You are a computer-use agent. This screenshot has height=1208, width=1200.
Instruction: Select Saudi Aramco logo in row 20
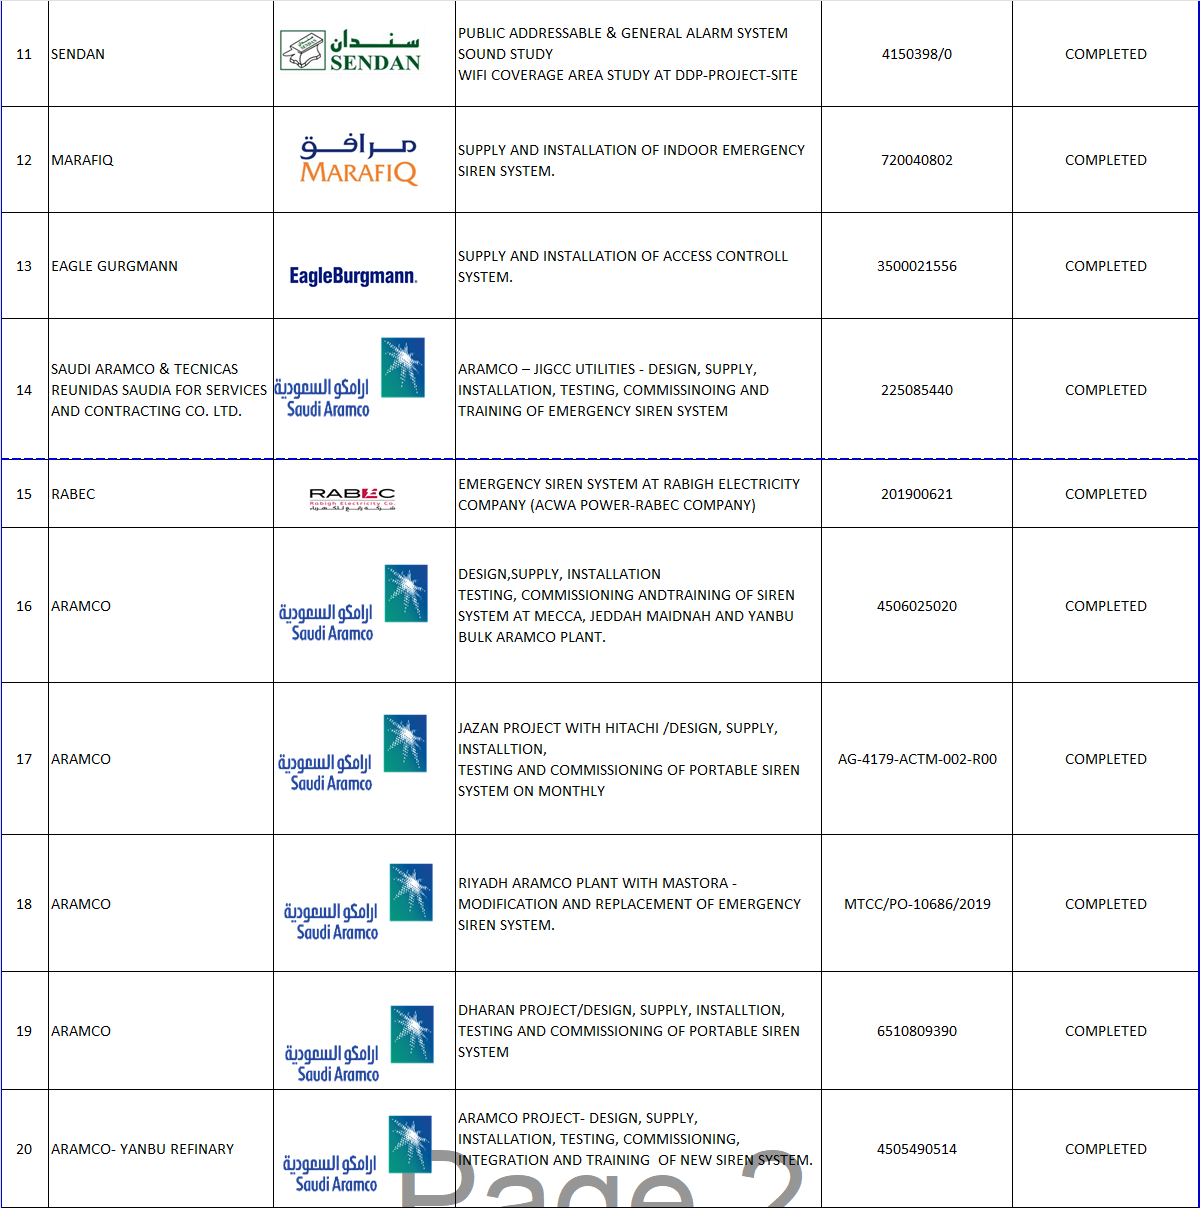tap(357, 1154)
